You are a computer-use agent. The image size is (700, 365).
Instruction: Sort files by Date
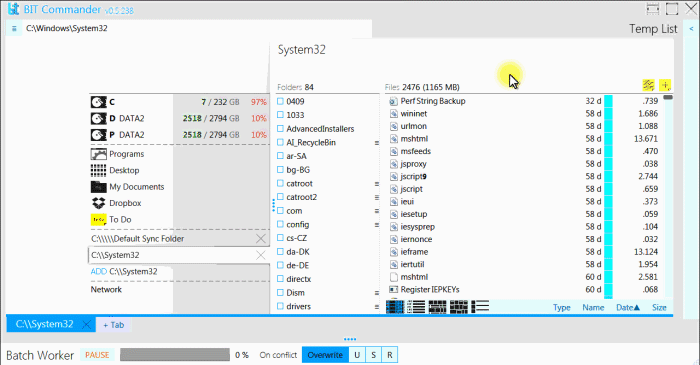click(628, 307)
